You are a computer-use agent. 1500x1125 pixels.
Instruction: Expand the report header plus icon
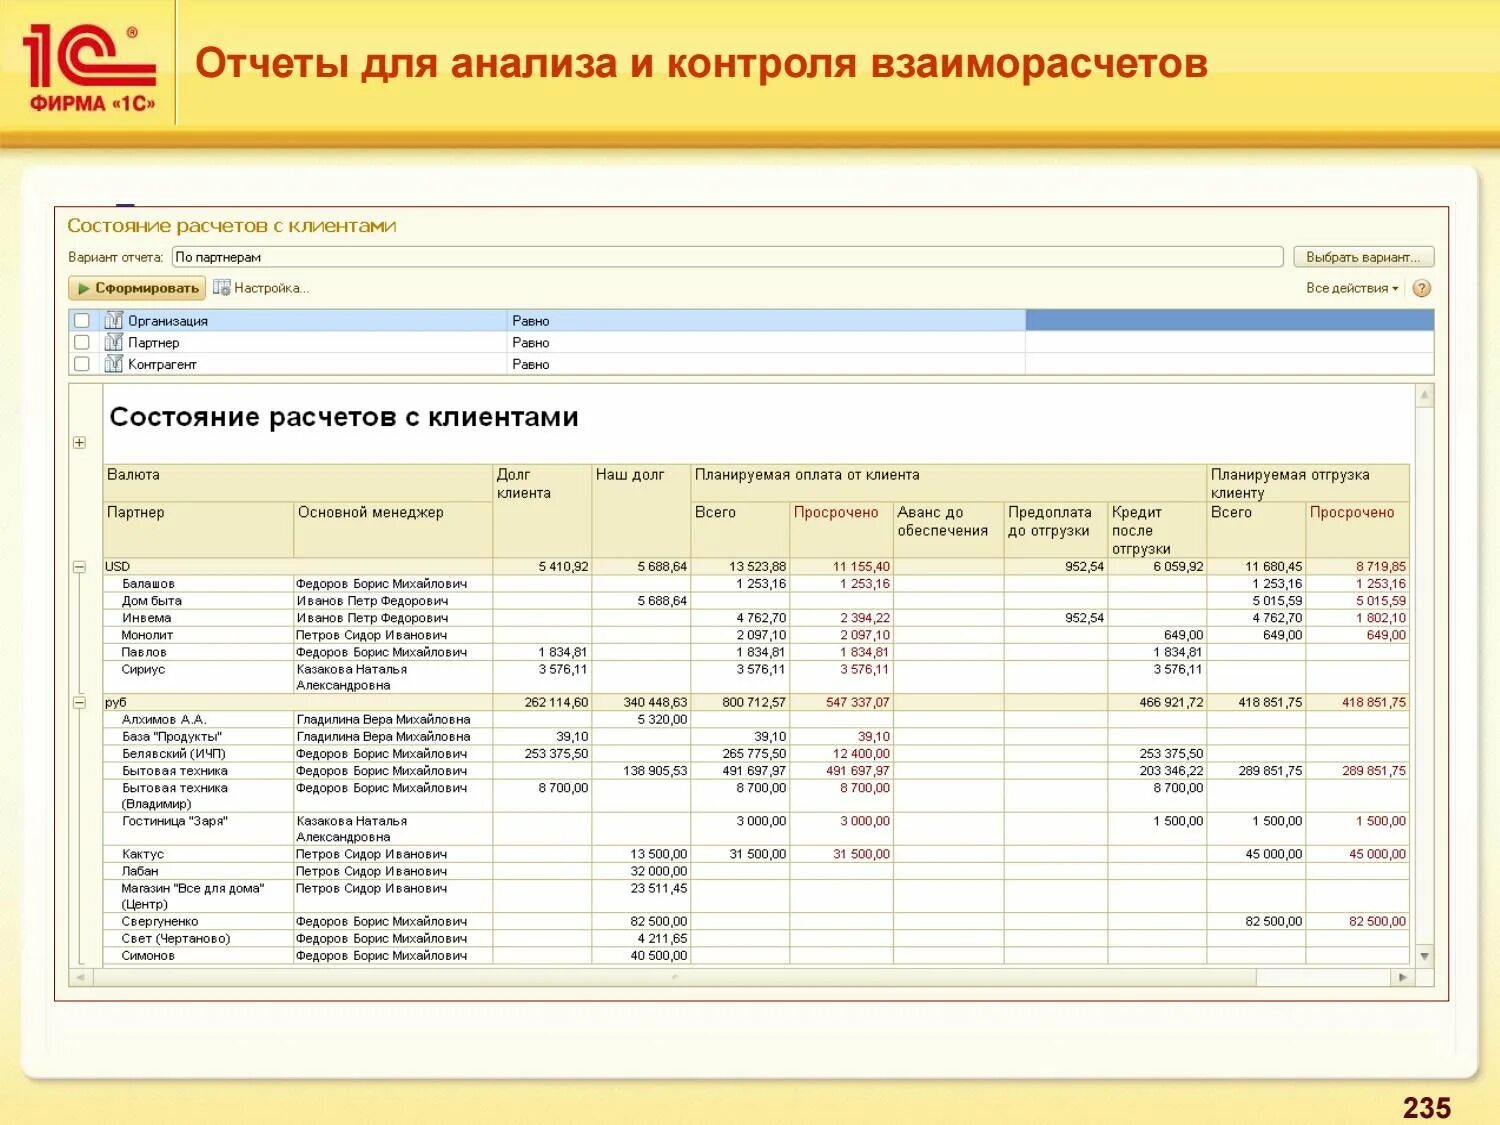(79, 443)
